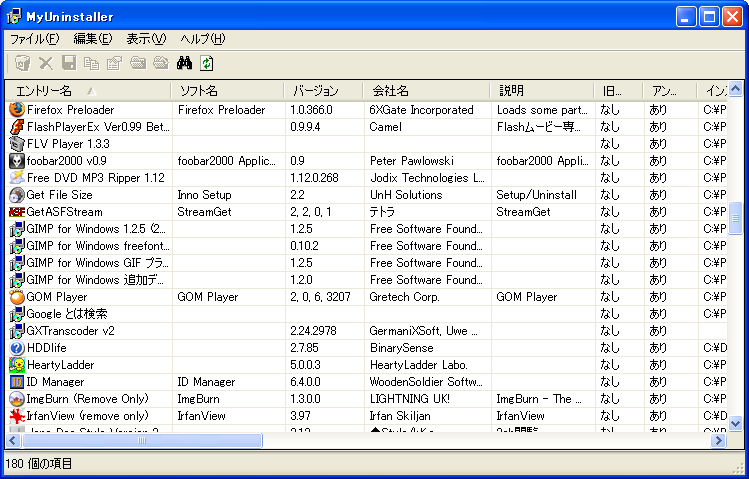Click the FLV Player 1.3.3 row icon
The image size is (749, 479).
click(17, 144)
